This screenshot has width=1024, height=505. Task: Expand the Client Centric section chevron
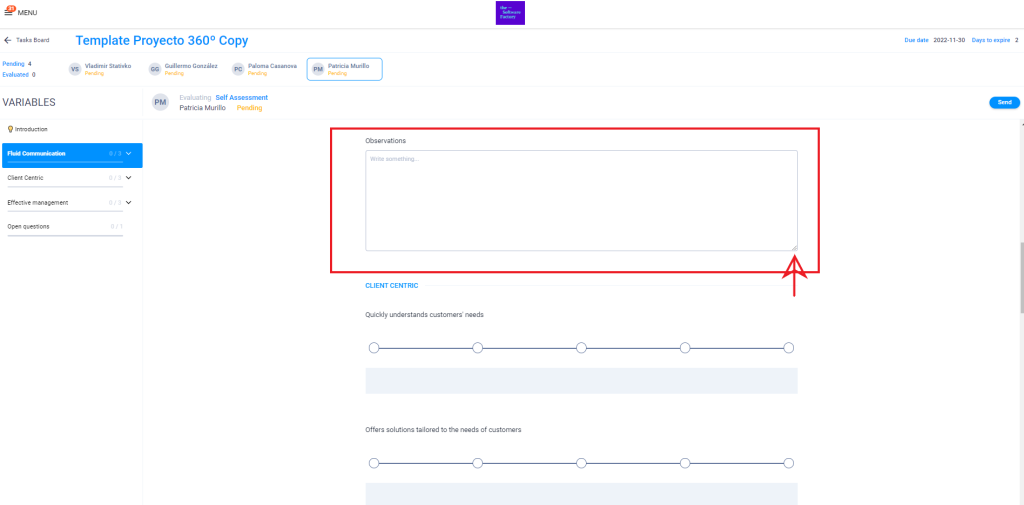(129, 178)
